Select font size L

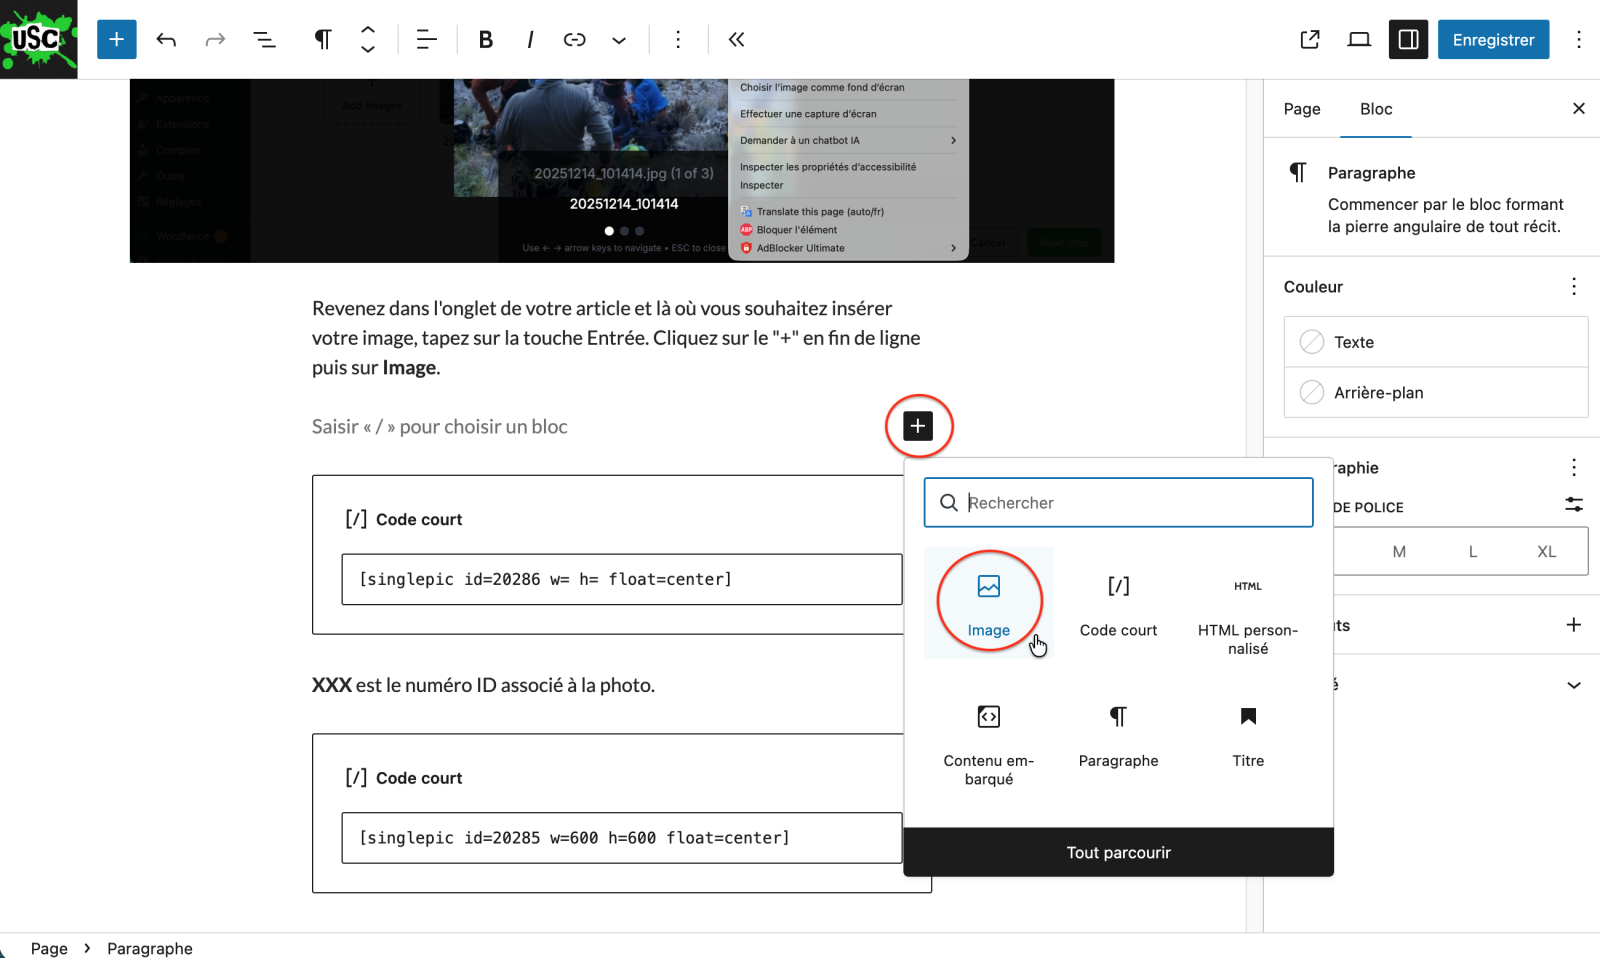tap(1472, 552)
